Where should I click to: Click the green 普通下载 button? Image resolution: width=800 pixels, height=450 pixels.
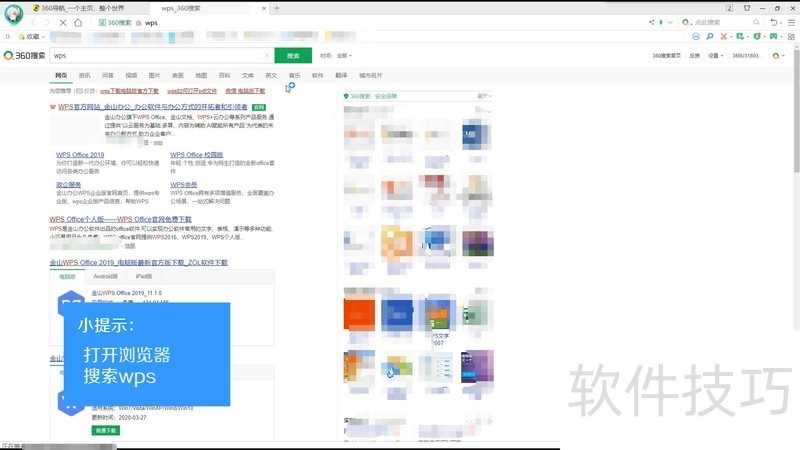tap(106, 431)
